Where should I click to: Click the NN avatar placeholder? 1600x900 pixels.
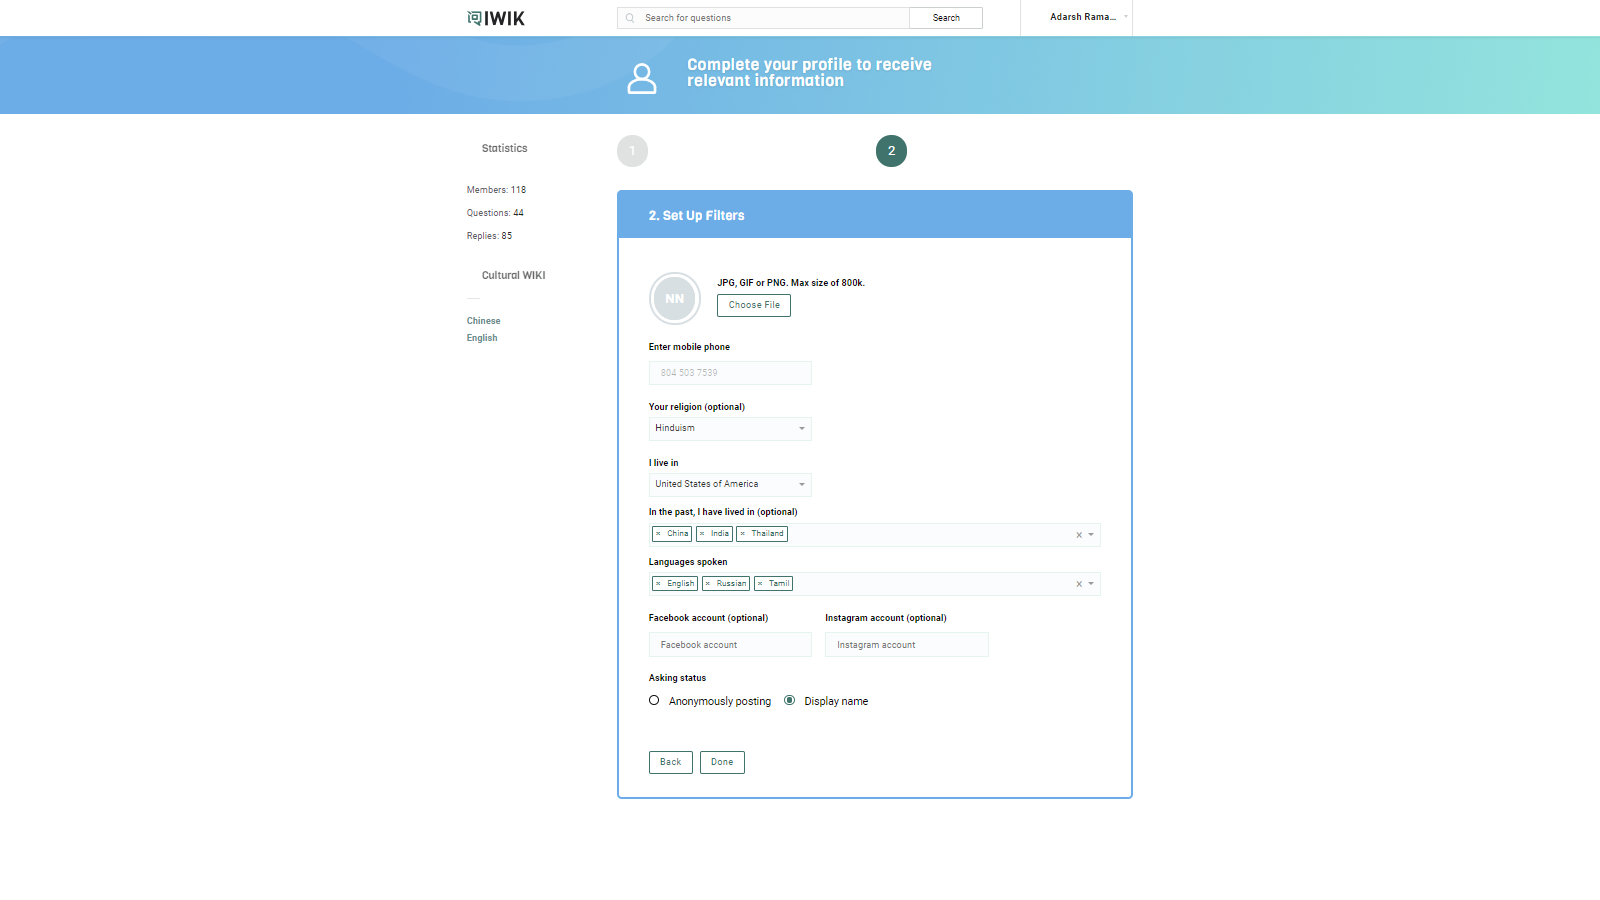tap(675, 298)
